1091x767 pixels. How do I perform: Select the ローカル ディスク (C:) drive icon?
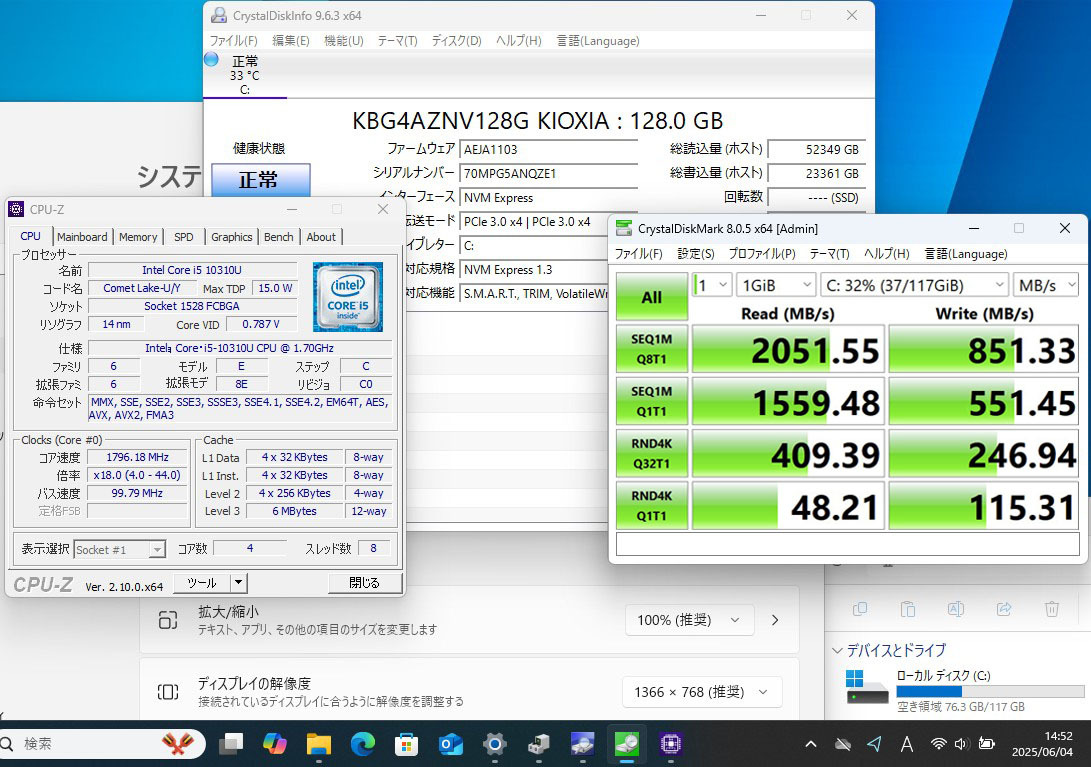[866, 688]
